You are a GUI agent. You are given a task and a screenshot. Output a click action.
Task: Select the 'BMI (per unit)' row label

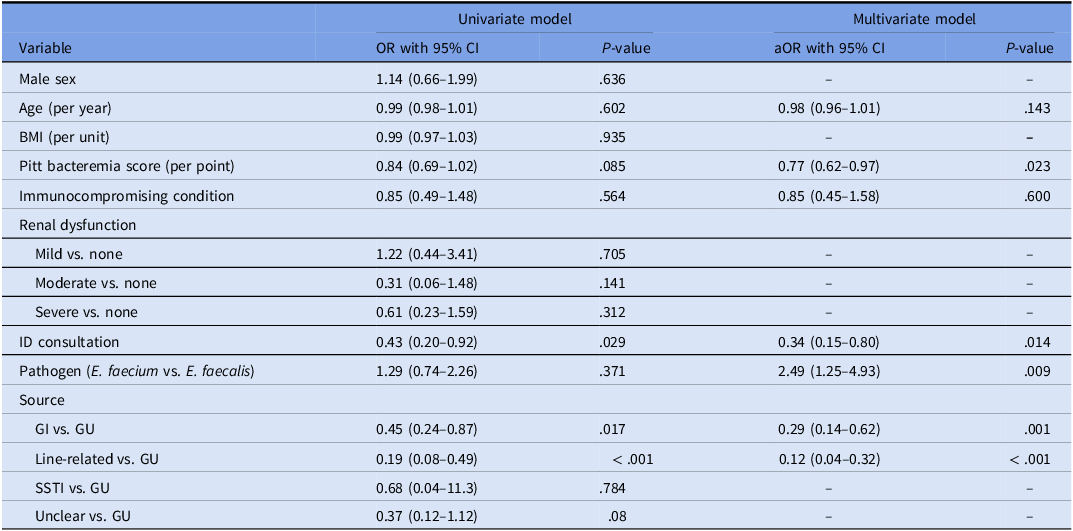63,138
